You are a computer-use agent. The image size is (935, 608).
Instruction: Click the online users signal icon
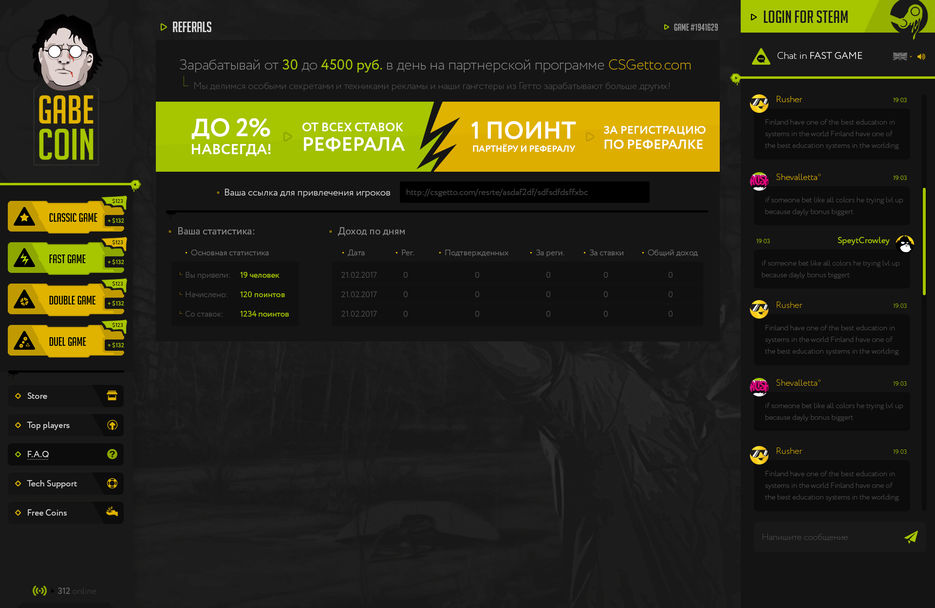(x=39, y=591)
